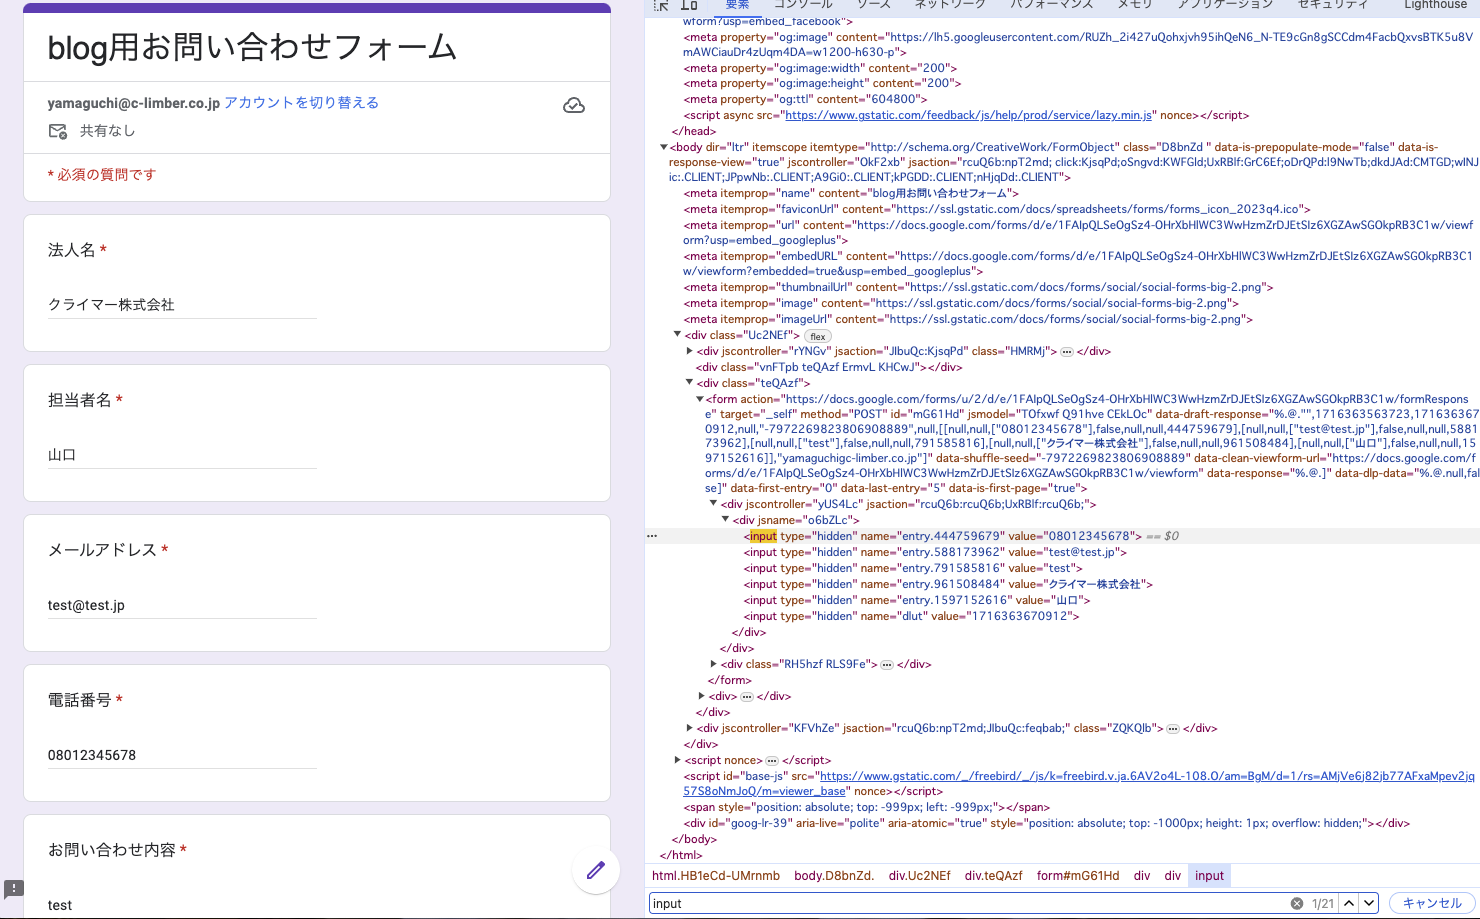Switch to the メモリ tab
This screenshot has width=1480, height=919.
coord(1135,5)
